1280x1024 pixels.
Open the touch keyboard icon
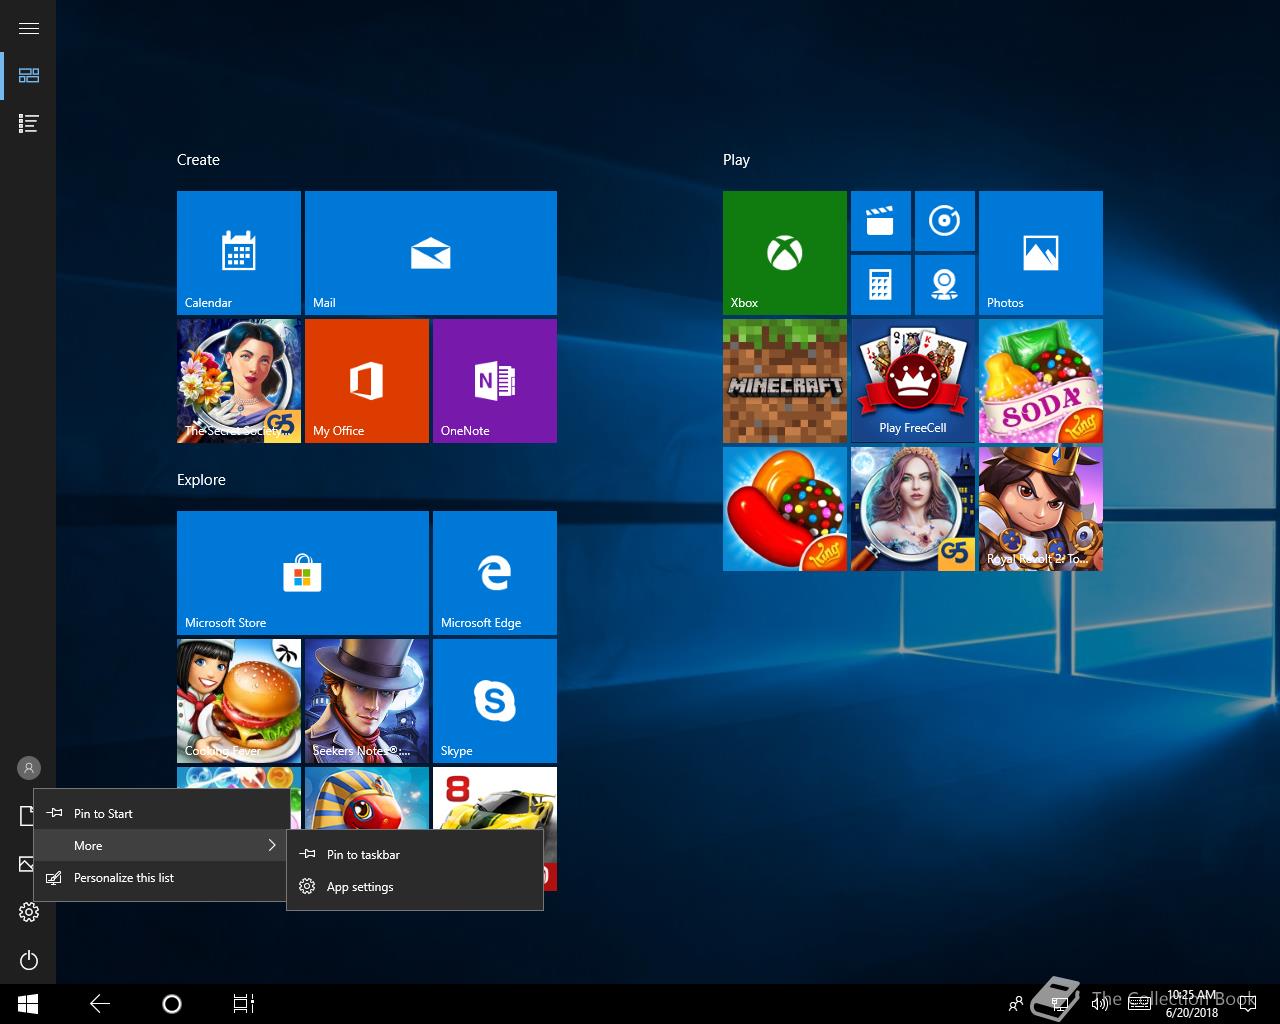point(1139,1004)
